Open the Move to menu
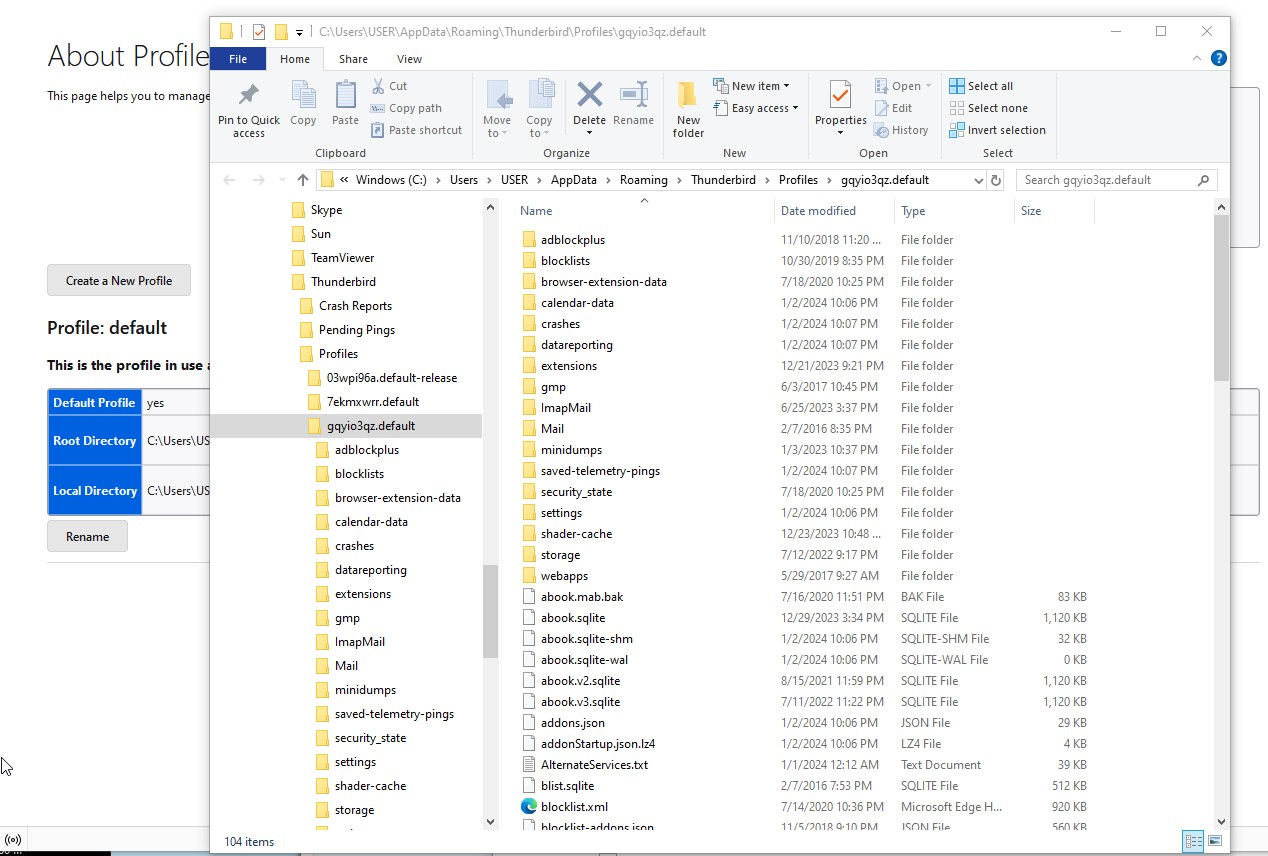Viewport: 1268px width, 856px height. [497, 110]
